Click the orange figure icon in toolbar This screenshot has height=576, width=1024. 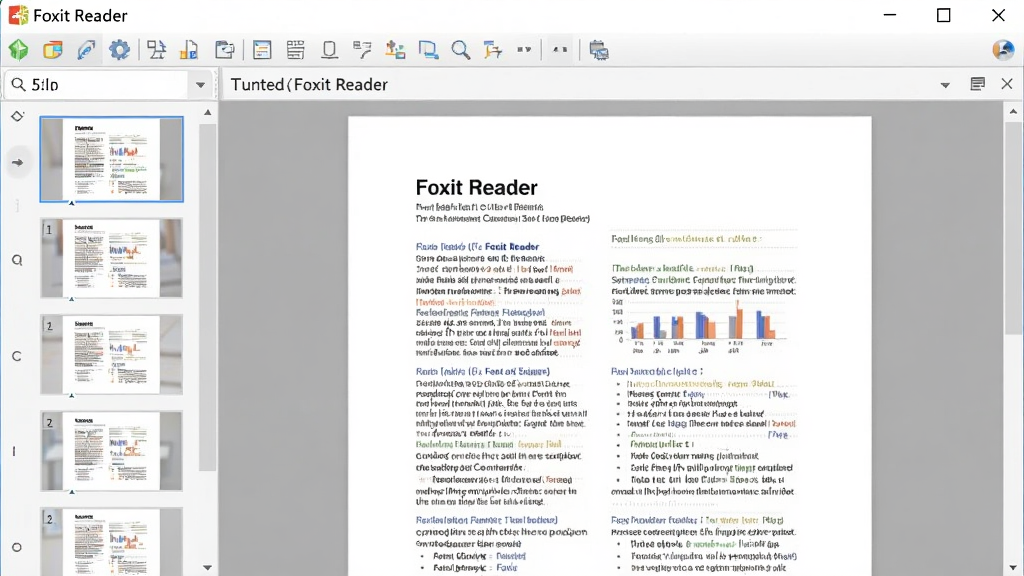coord(395,50)
